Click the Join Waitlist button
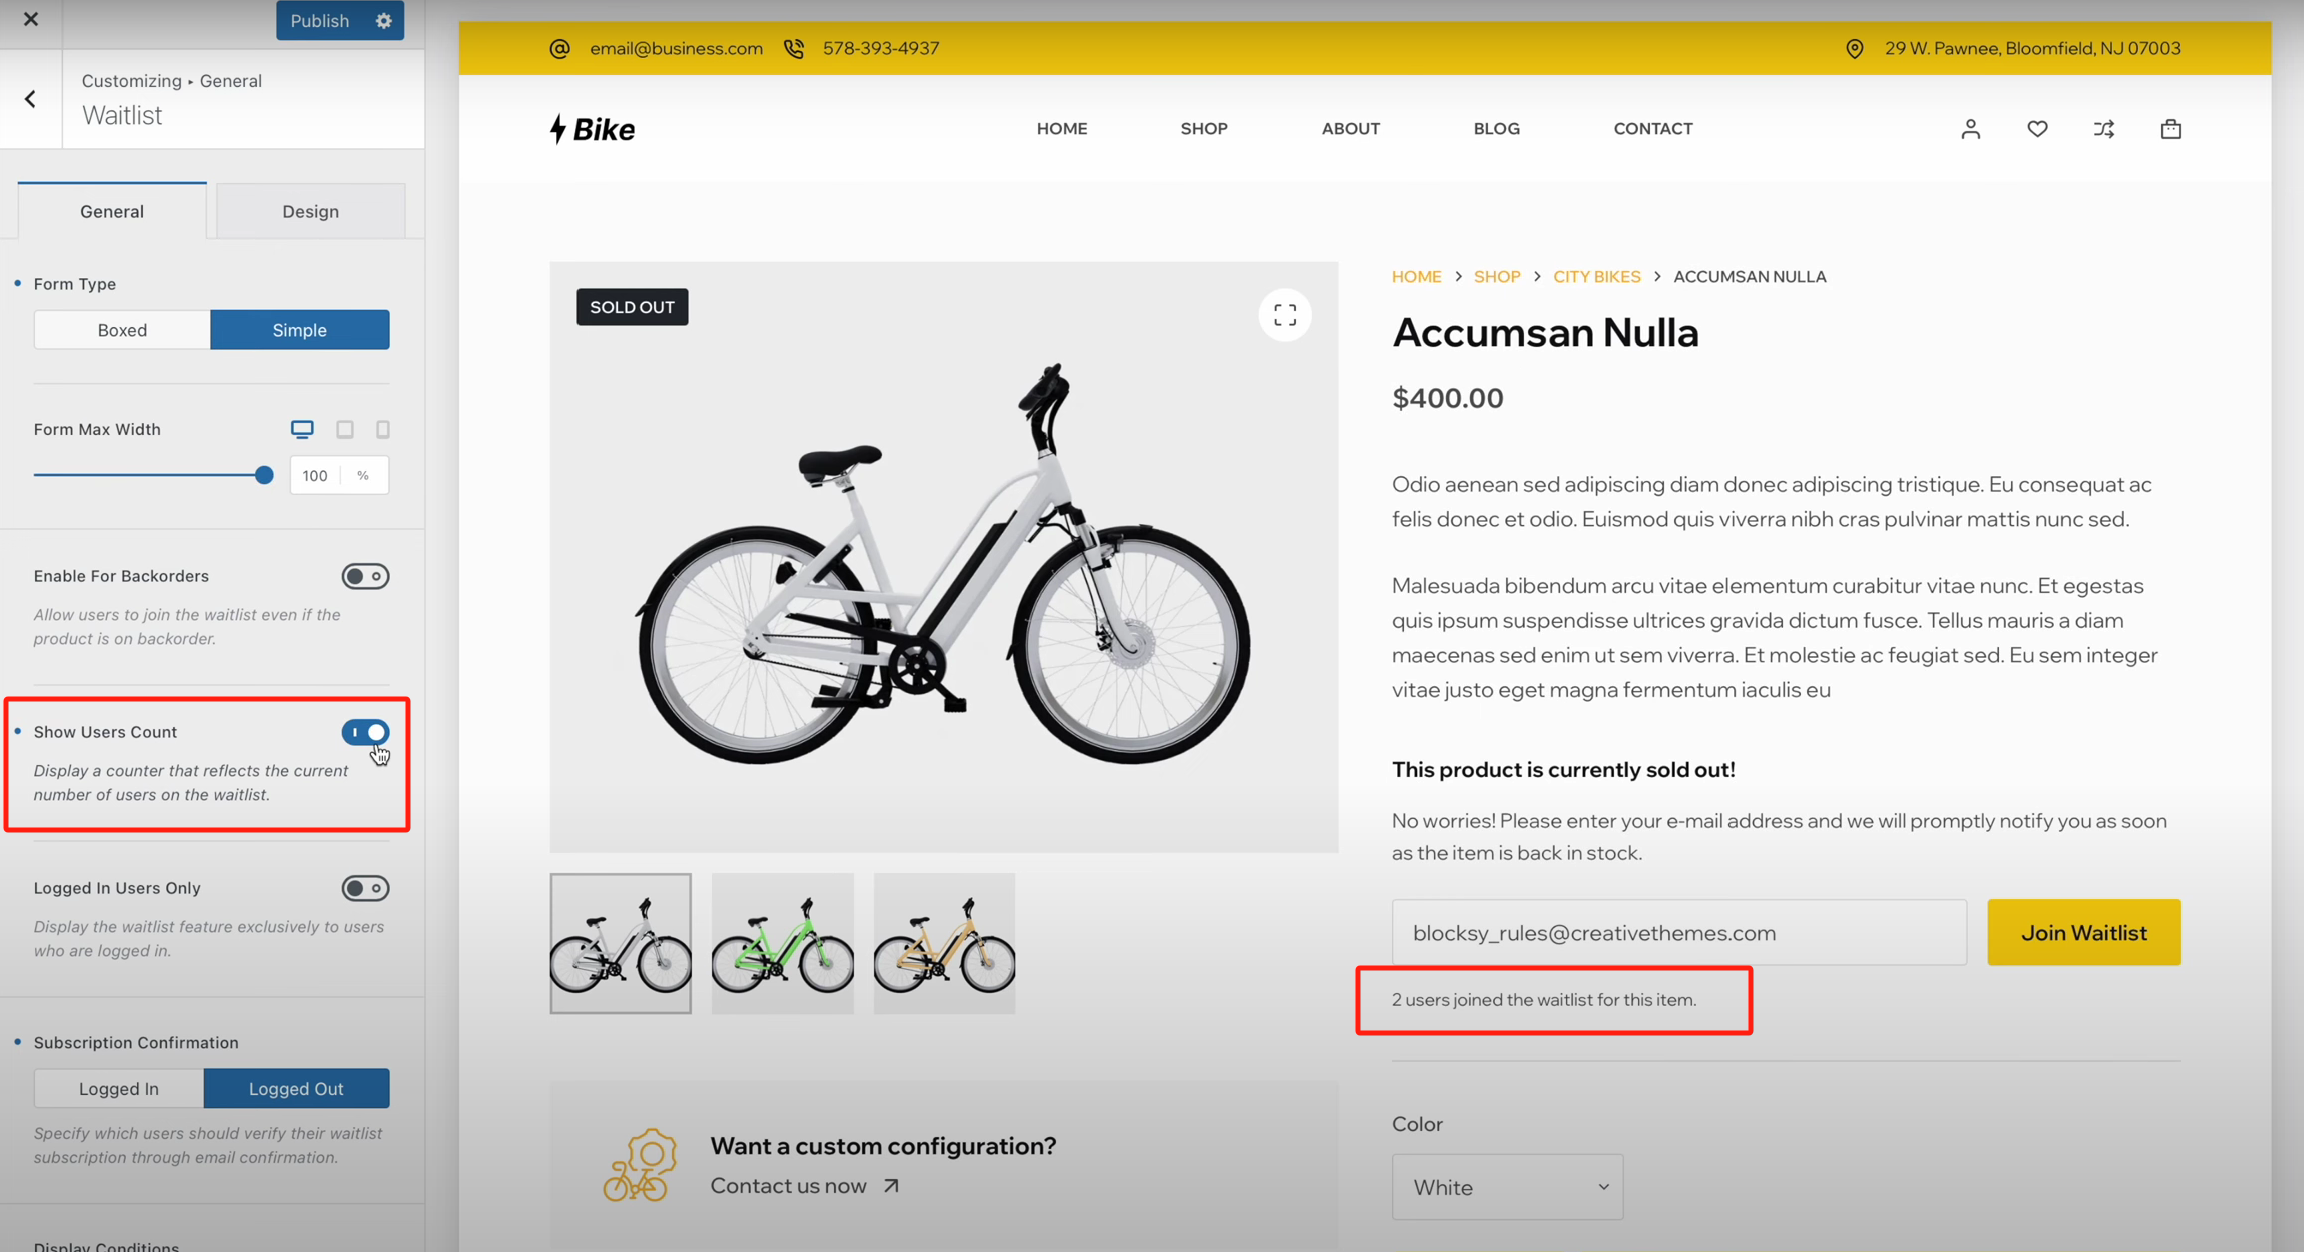The image size is (2304, 1252). point(2083,932)
